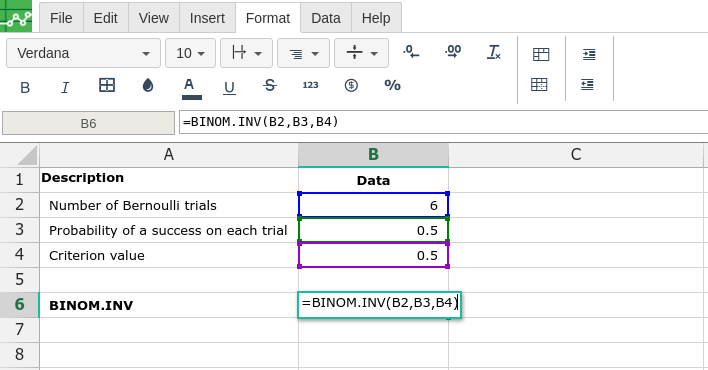Toggle italic text style
The image size is (708, 370).
pos(65,87)
